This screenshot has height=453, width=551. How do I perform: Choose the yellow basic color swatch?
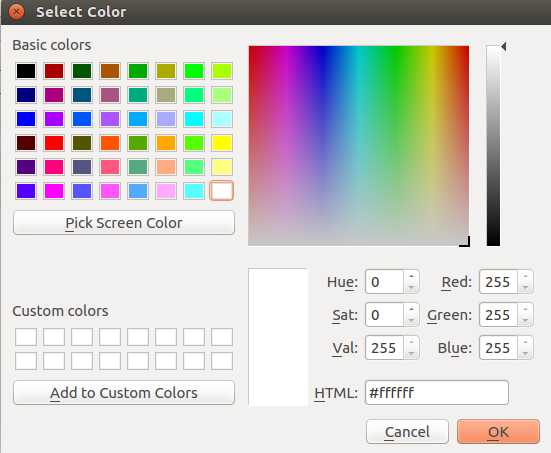pyautogui.click(x=222, y=143)
